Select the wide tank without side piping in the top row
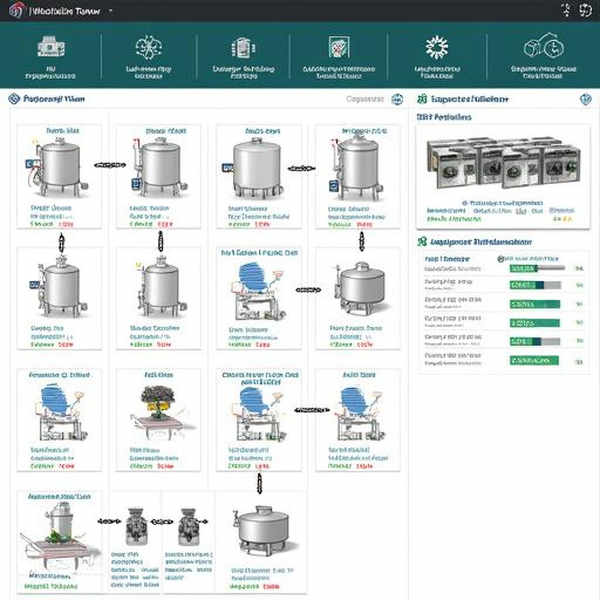This screenshot has width=600, height=600. coord(258,165)
